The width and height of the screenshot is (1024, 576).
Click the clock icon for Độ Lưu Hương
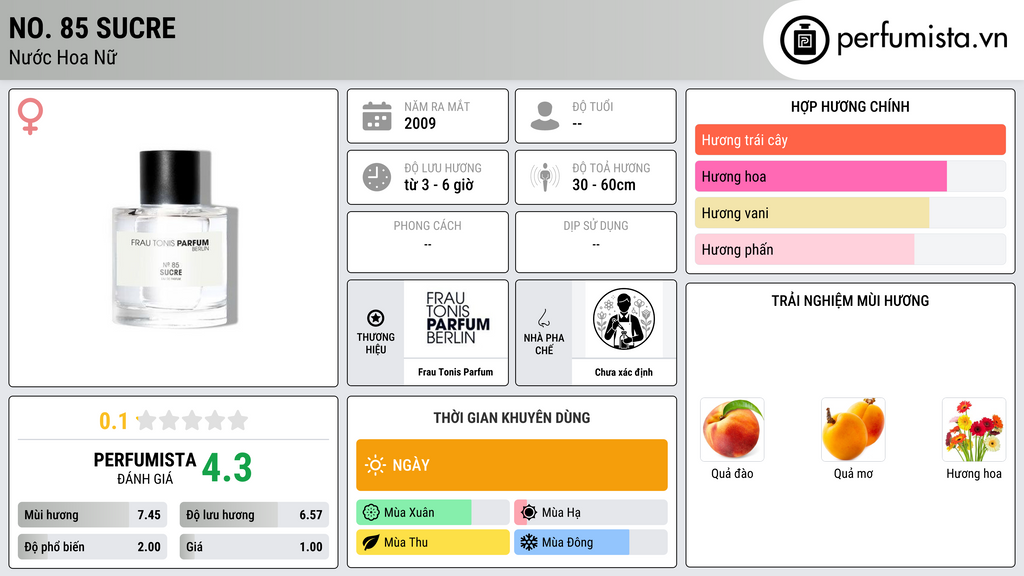point(377,177)
